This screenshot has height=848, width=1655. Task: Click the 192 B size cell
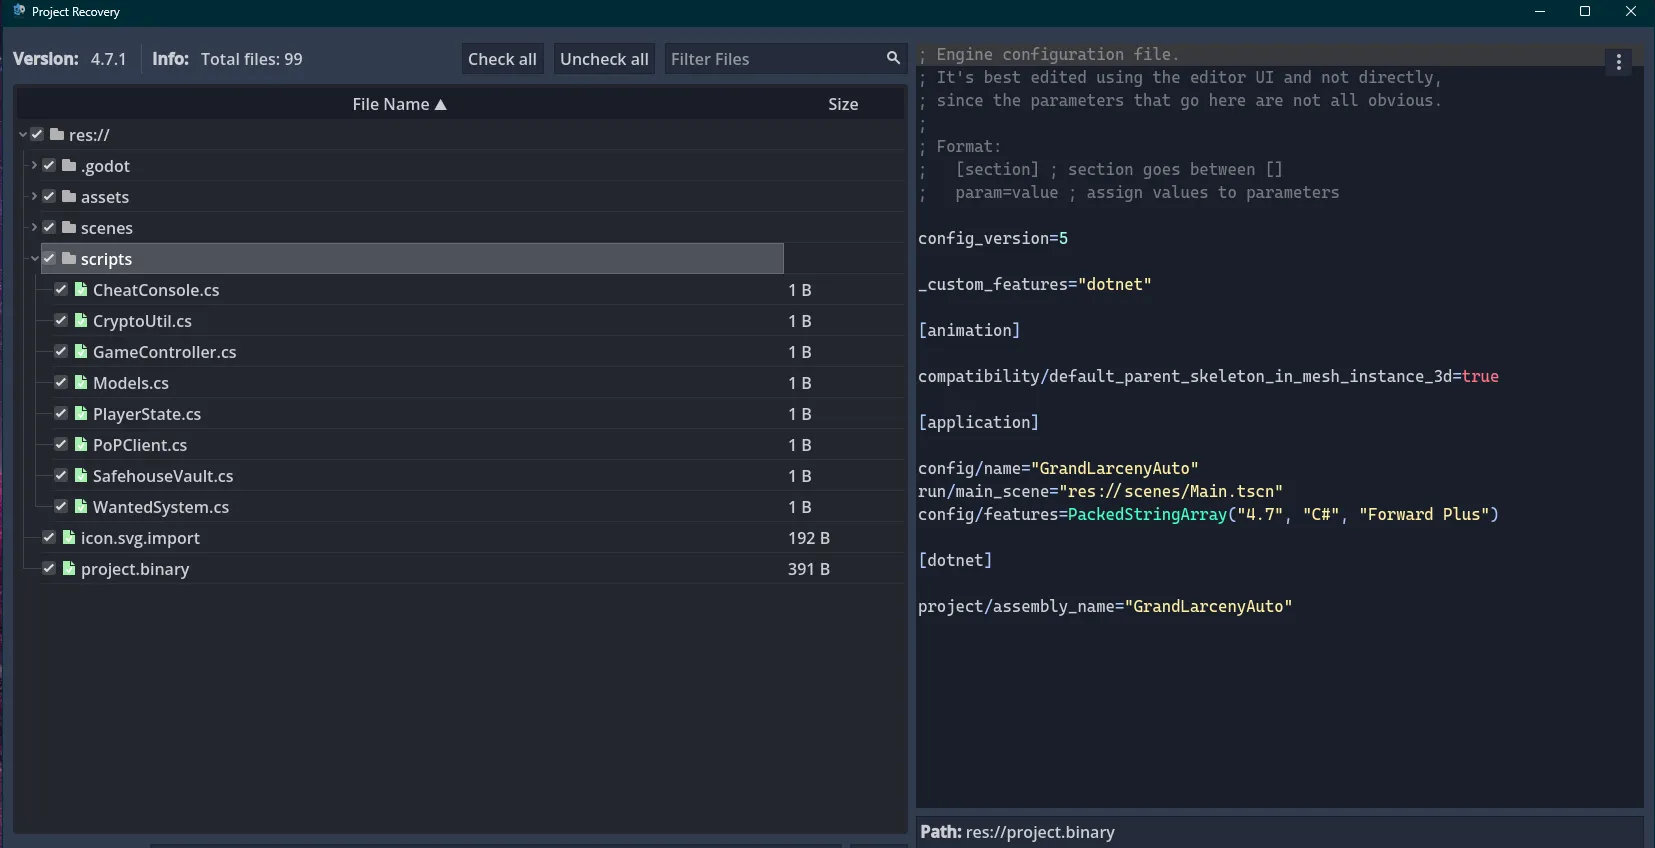(x=809, y=538)
